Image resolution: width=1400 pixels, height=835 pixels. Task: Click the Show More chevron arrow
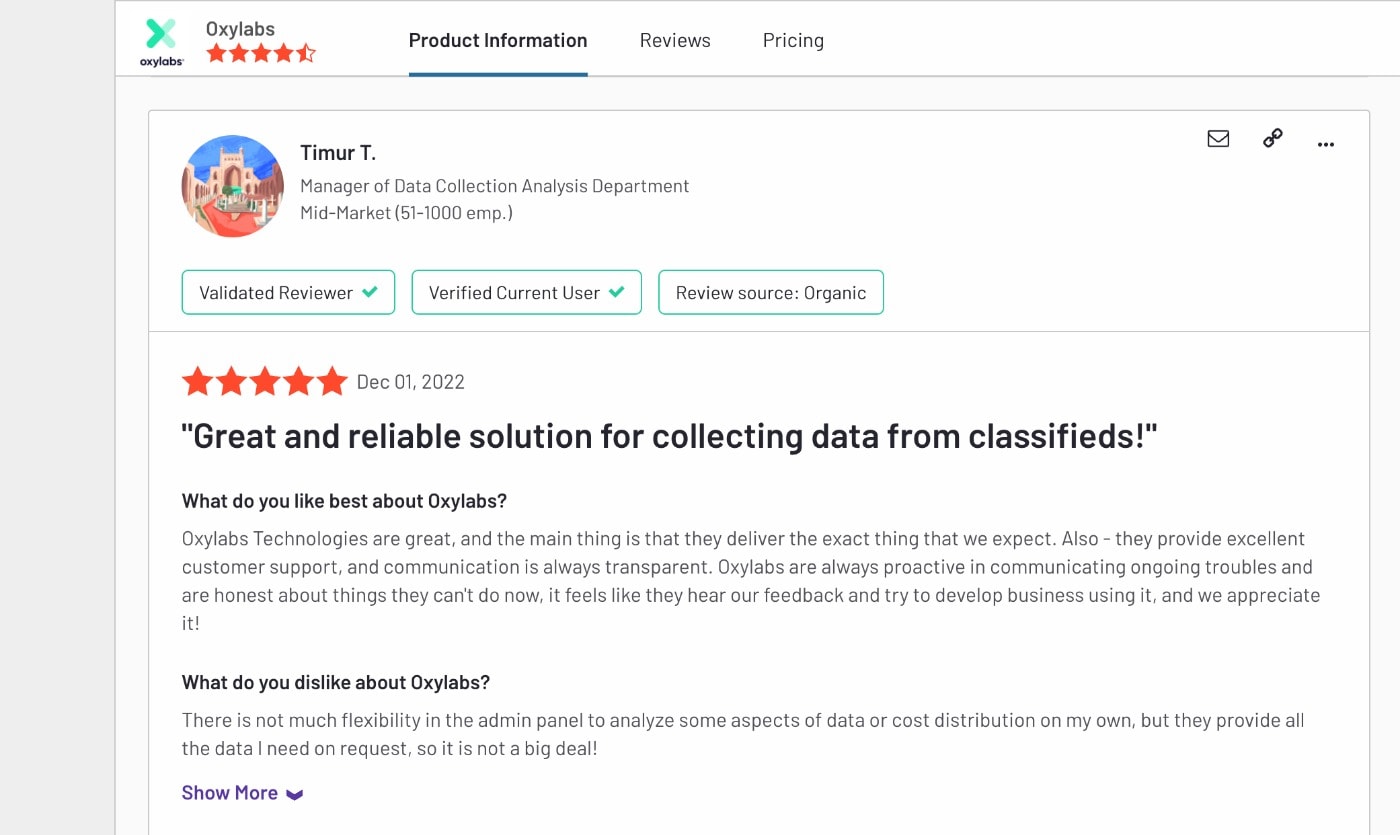(294, 794)
